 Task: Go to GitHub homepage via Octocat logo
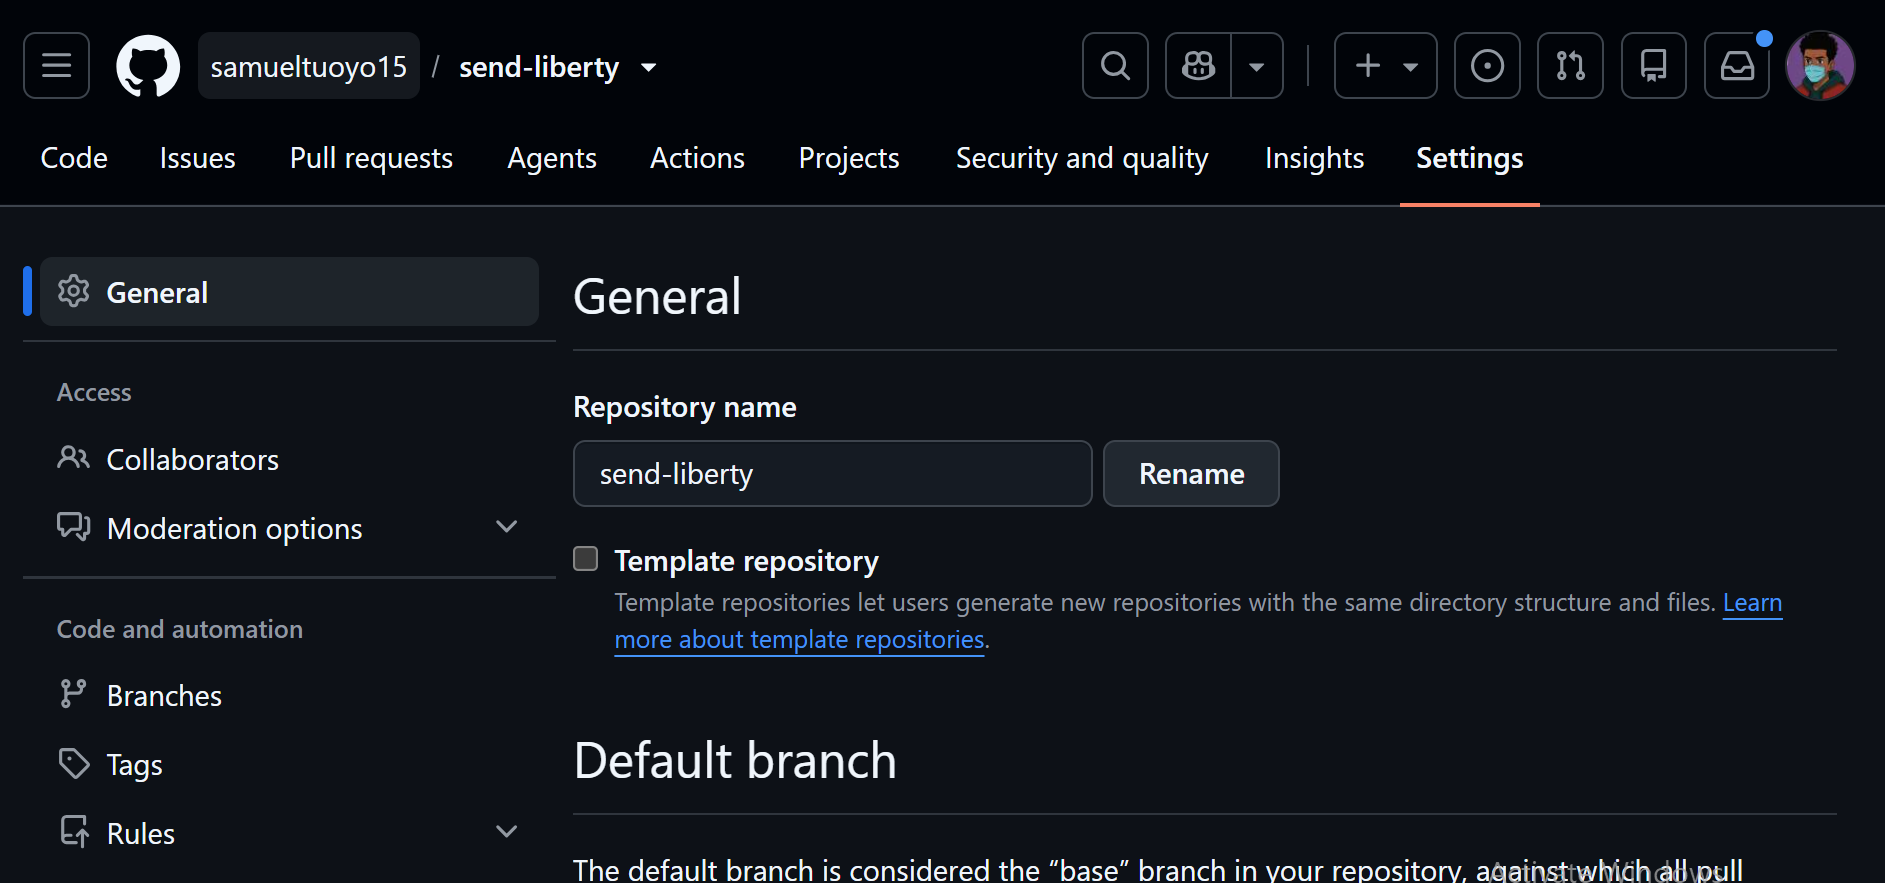pos(148,66)
